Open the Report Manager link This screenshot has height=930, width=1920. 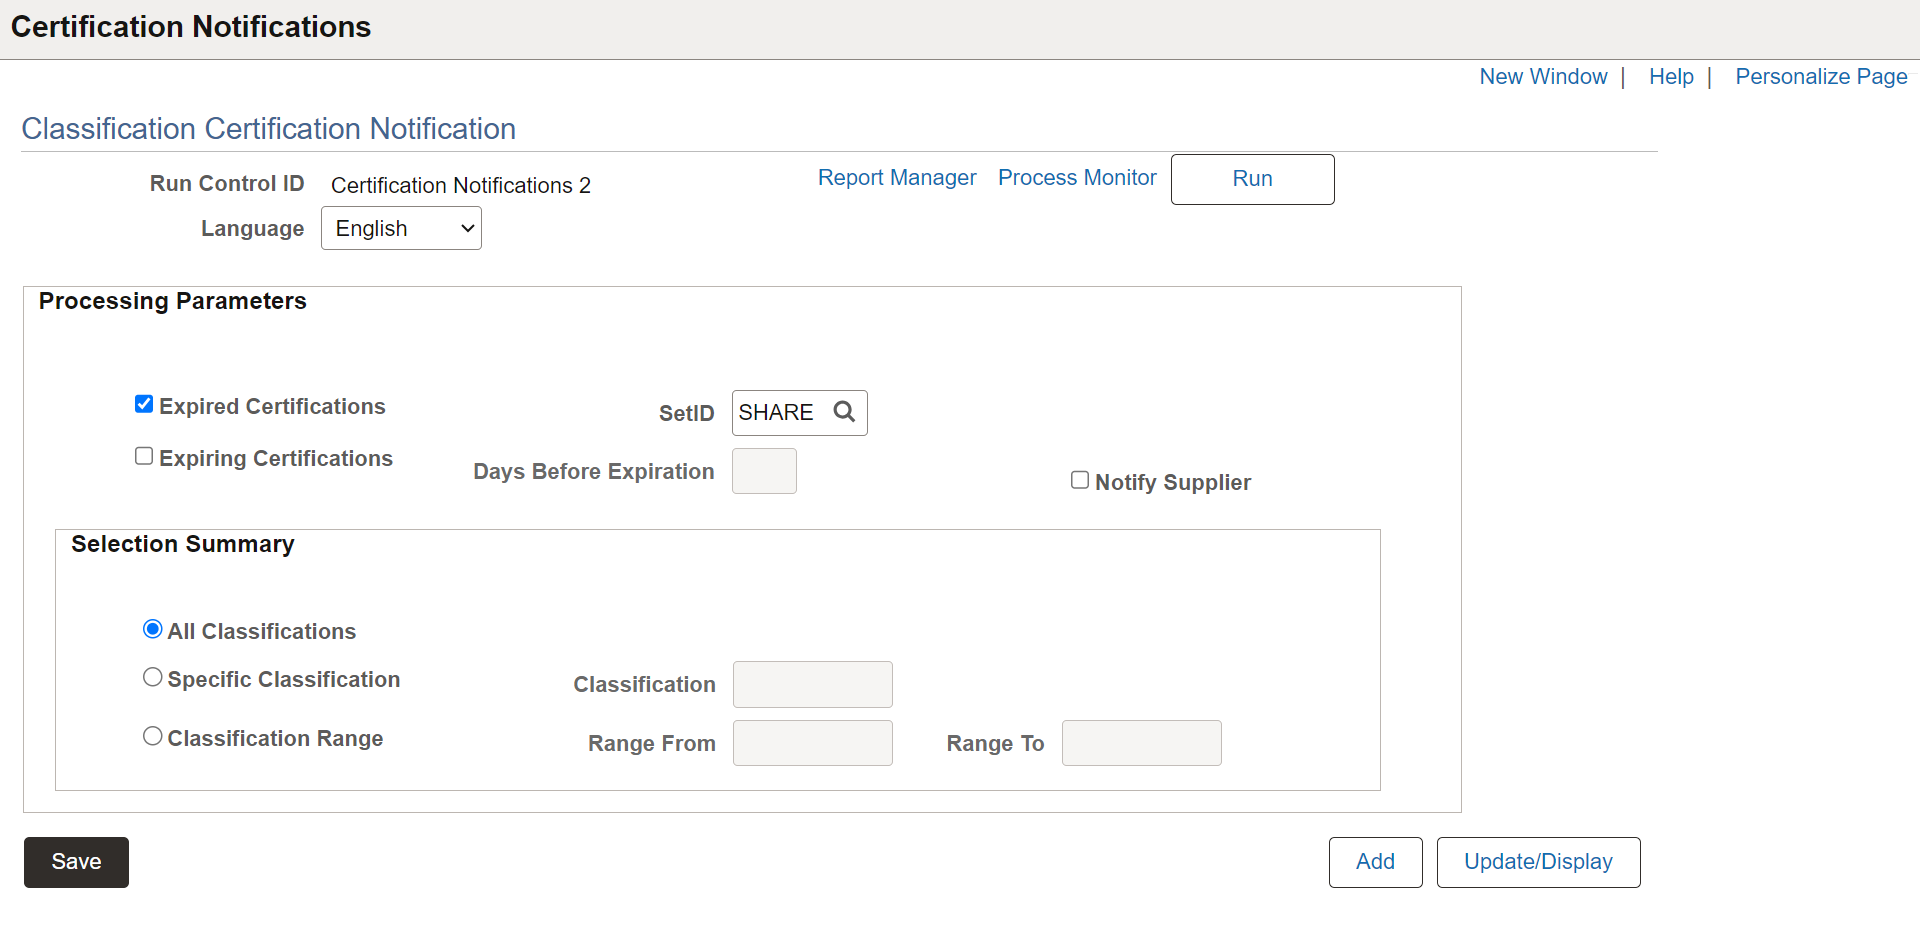tap(897, 177)
